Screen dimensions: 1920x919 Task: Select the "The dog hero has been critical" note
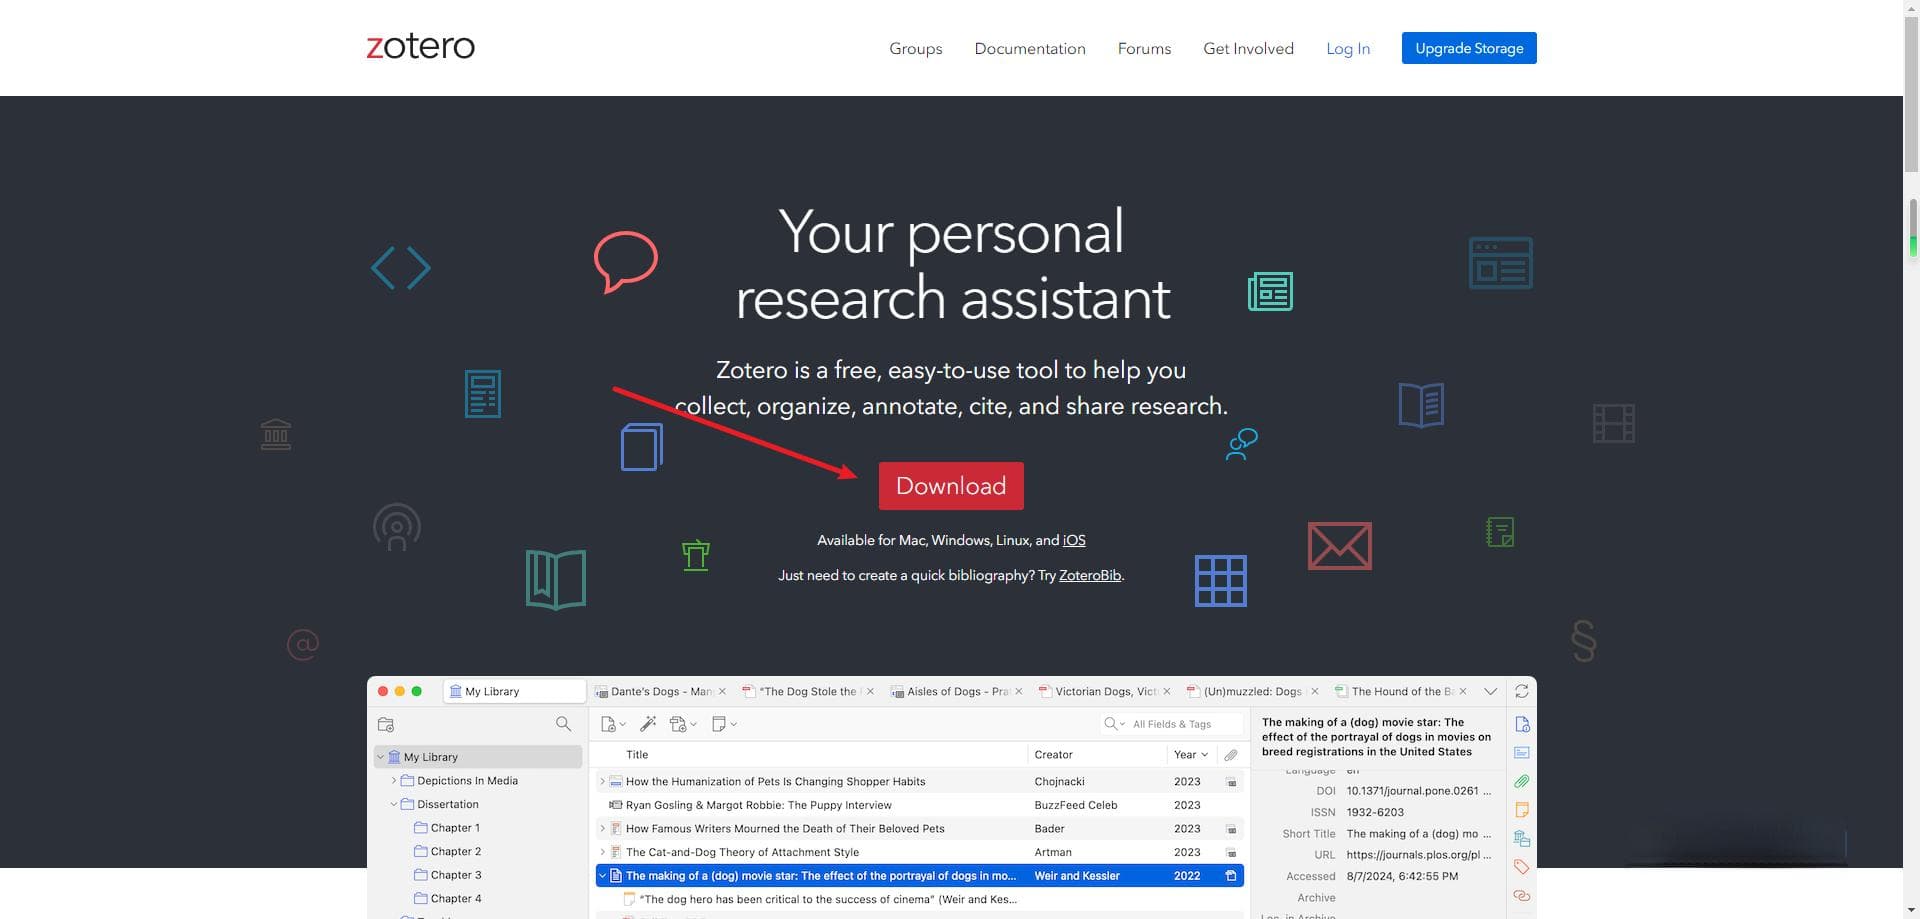click(918, 899)
